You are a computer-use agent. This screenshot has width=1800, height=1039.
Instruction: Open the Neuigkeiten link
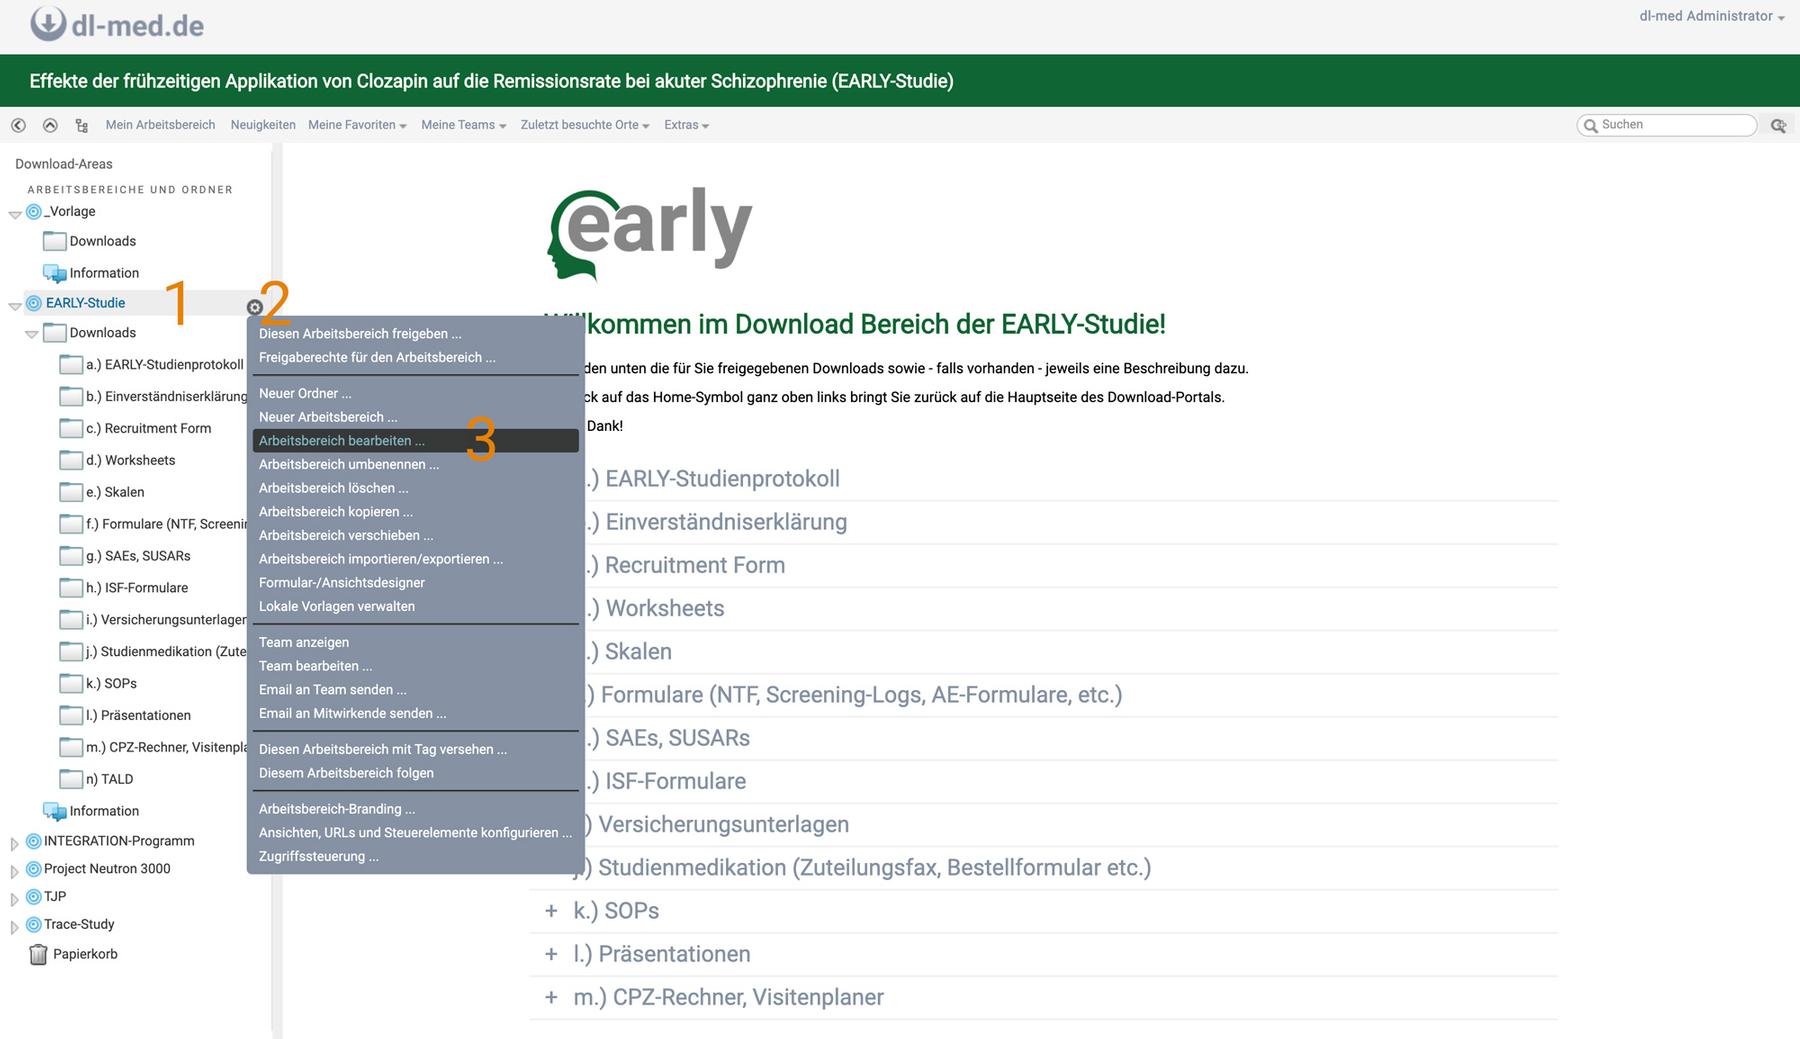pyautogui.click(x=263, y=125)
